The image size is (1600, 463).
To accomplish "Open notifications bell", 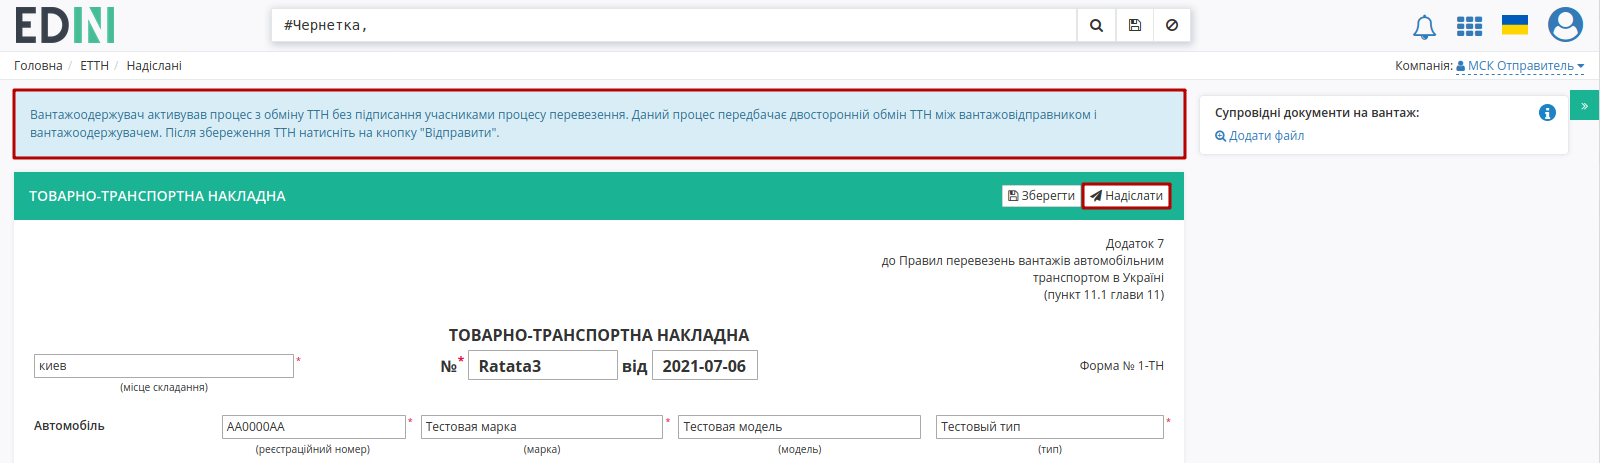I will [x=1424, y=27].
